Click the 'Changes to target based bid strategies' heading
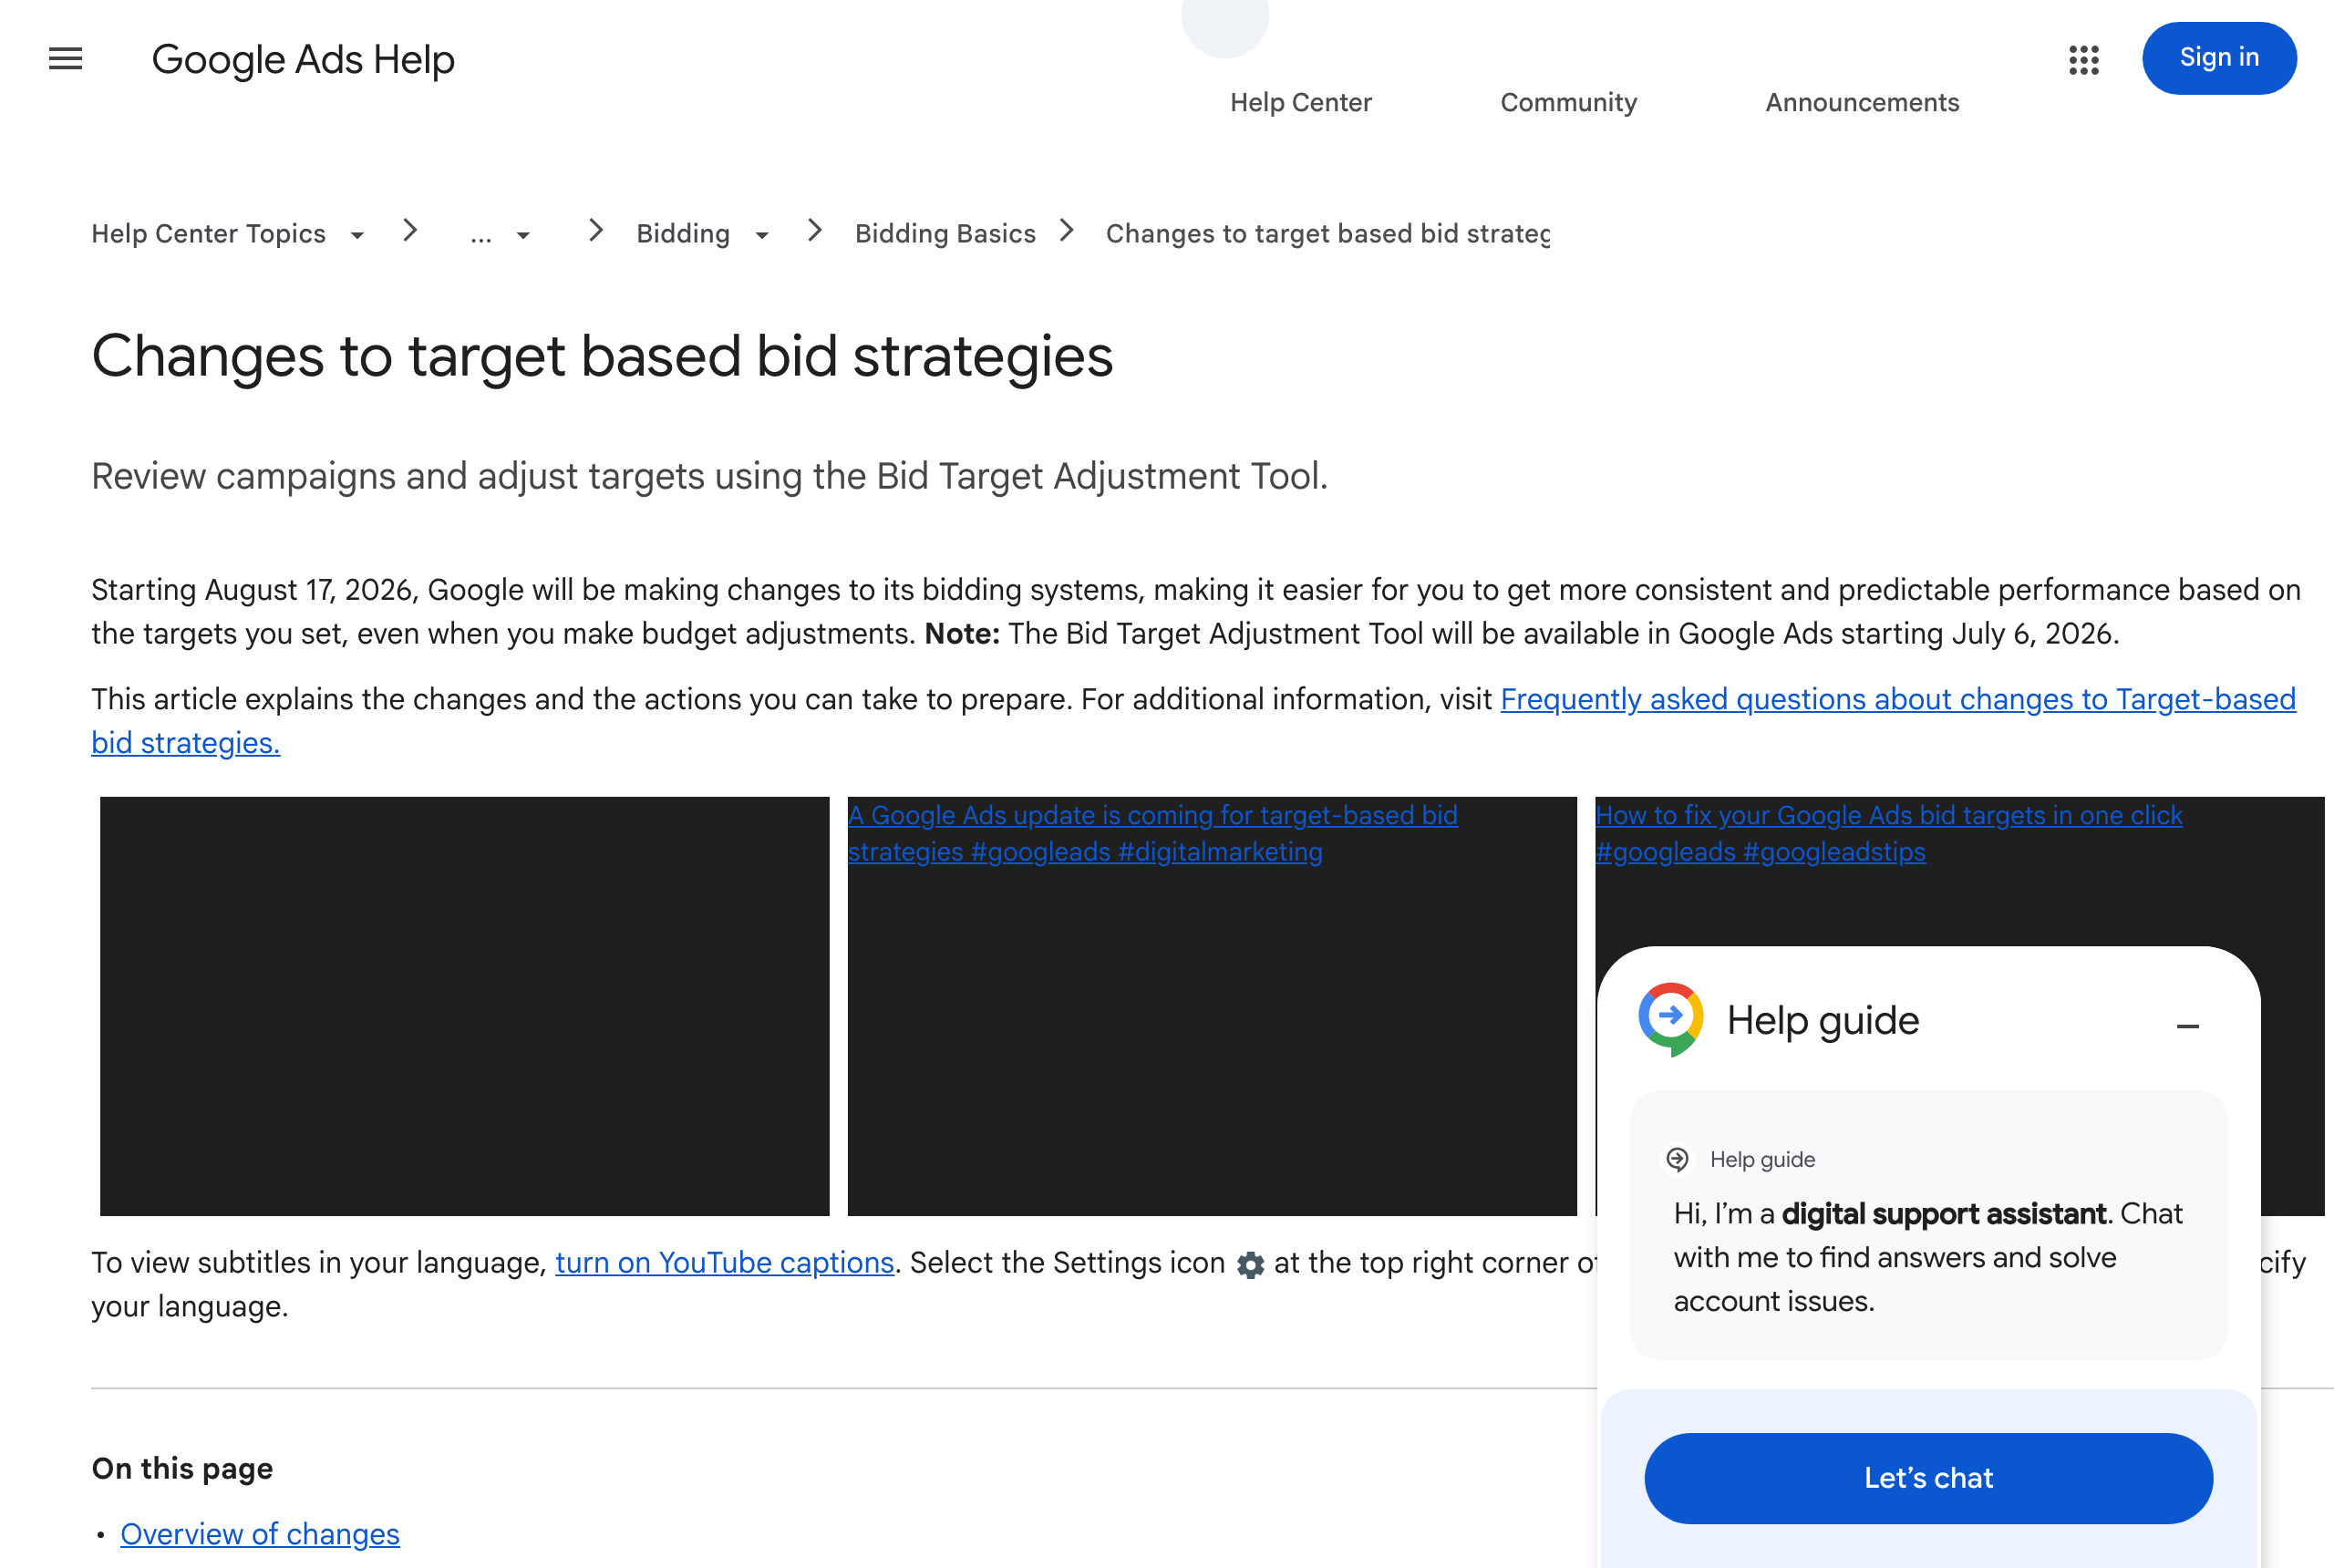 click(602, 356)
